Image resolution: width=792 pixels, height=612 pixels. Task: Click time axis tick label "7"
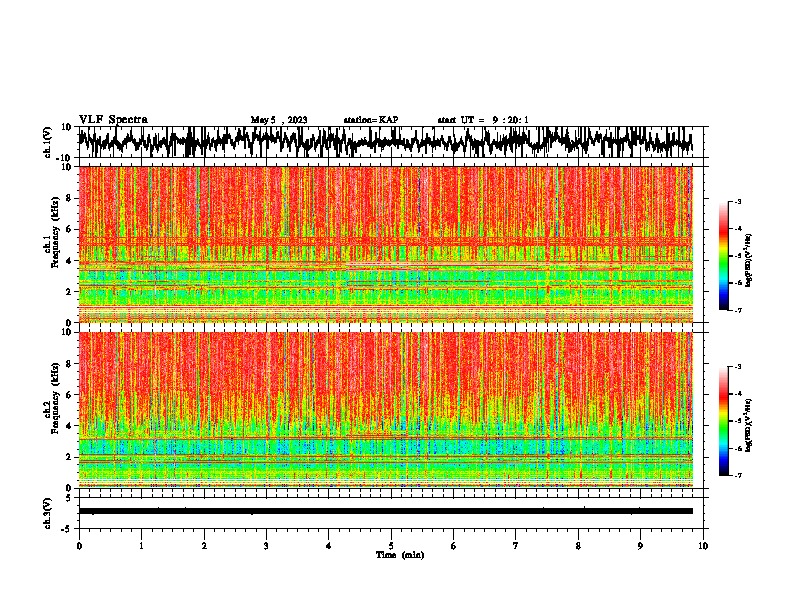(516, 546)
